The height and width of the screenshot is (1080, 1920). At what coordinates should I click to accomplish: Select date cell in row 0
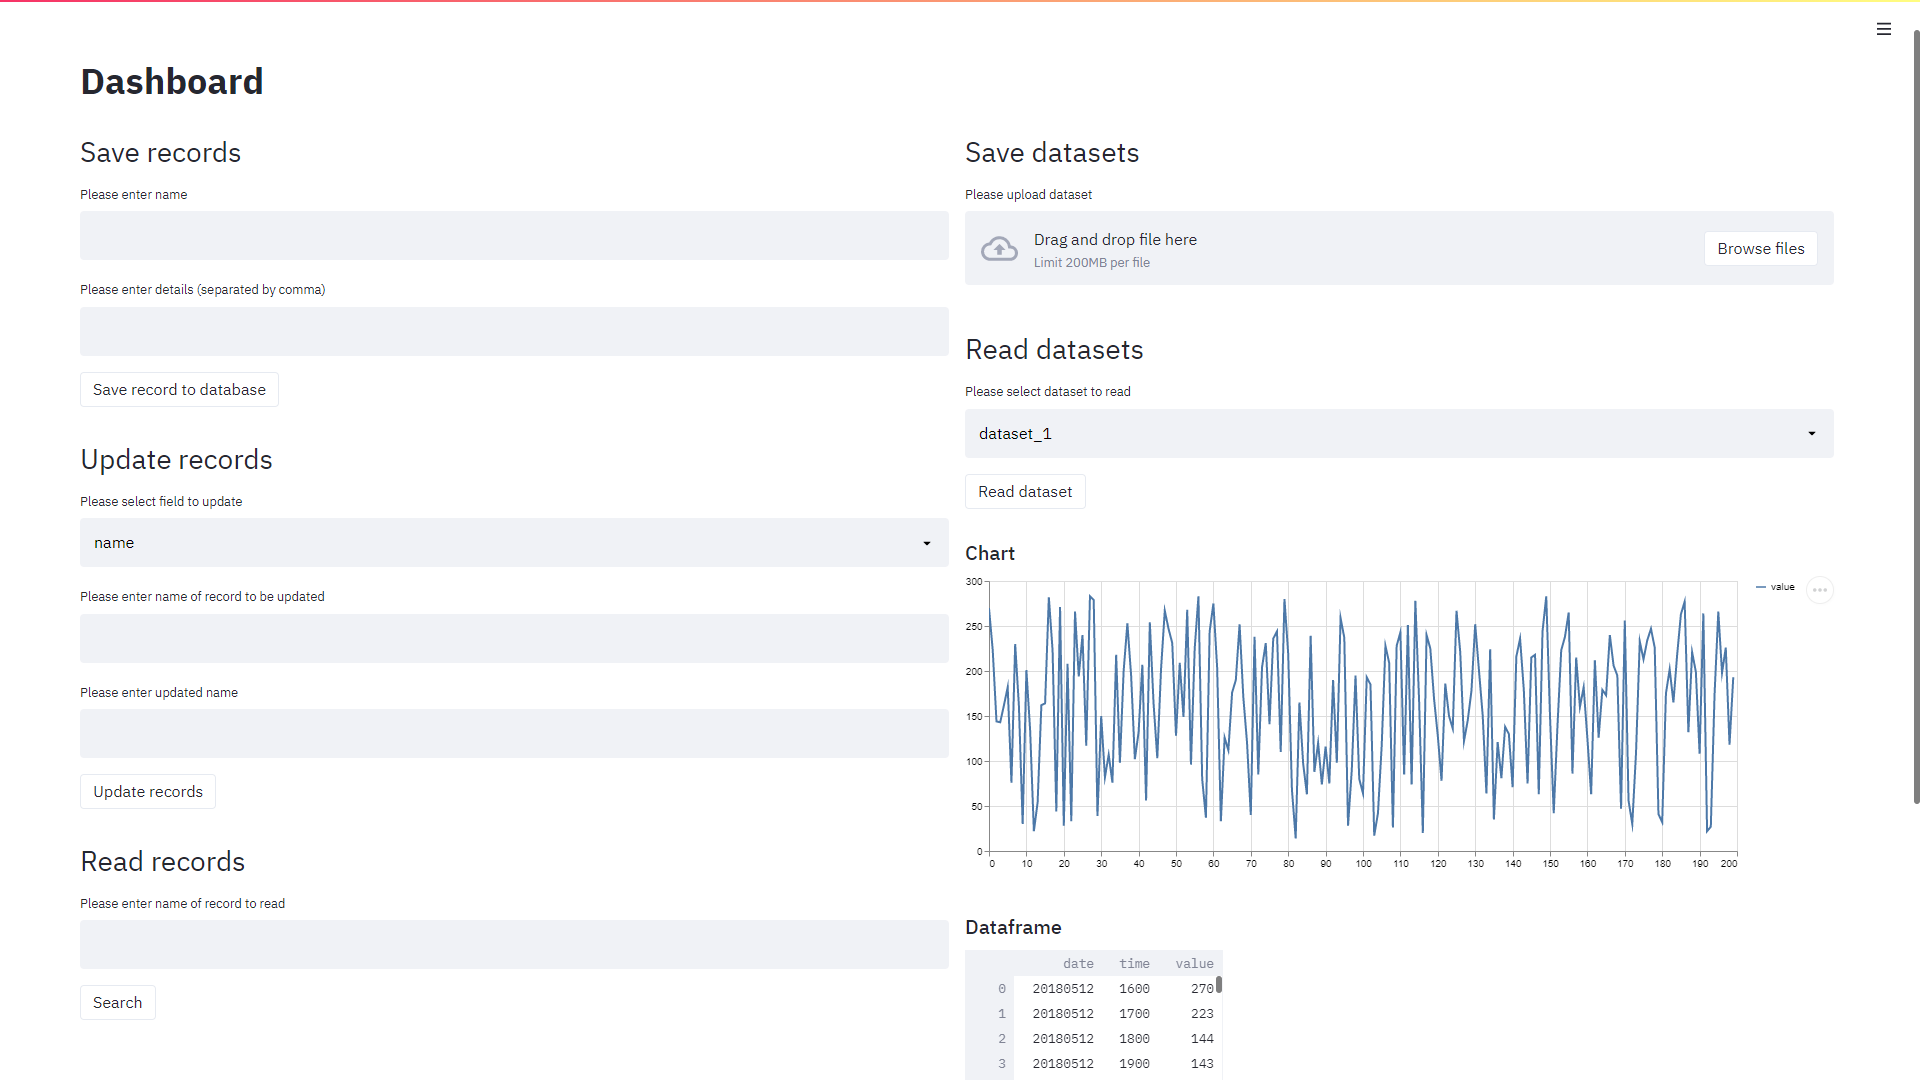pyautogui.click(x=1059, y=989)
